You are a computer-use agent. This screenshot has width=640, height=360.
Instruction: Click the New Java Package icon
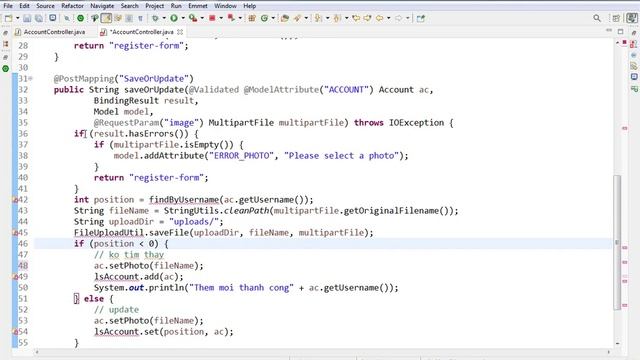252,18
